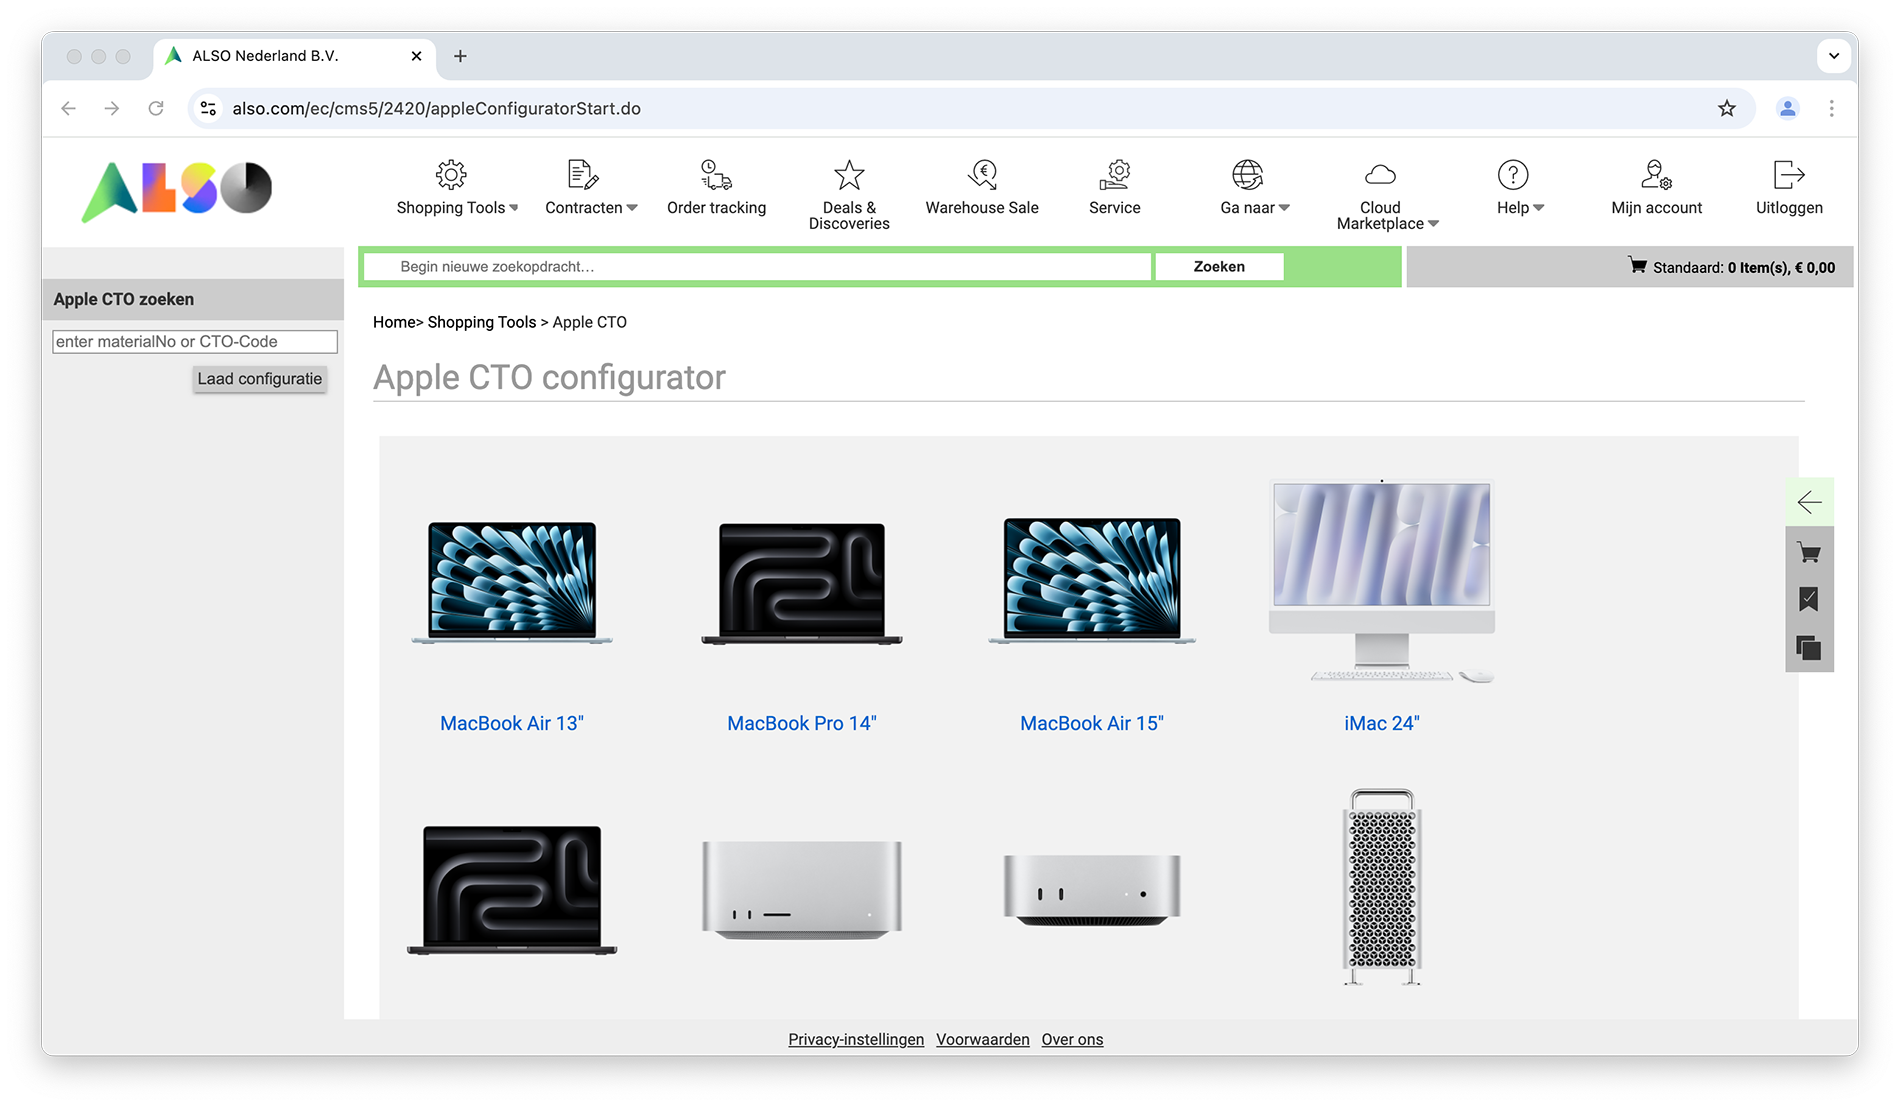Image resolution: width=1900 pixels, height=1107 pixels.
Task: Open Chrome three-dot menu
Action: click(1832, 108)
